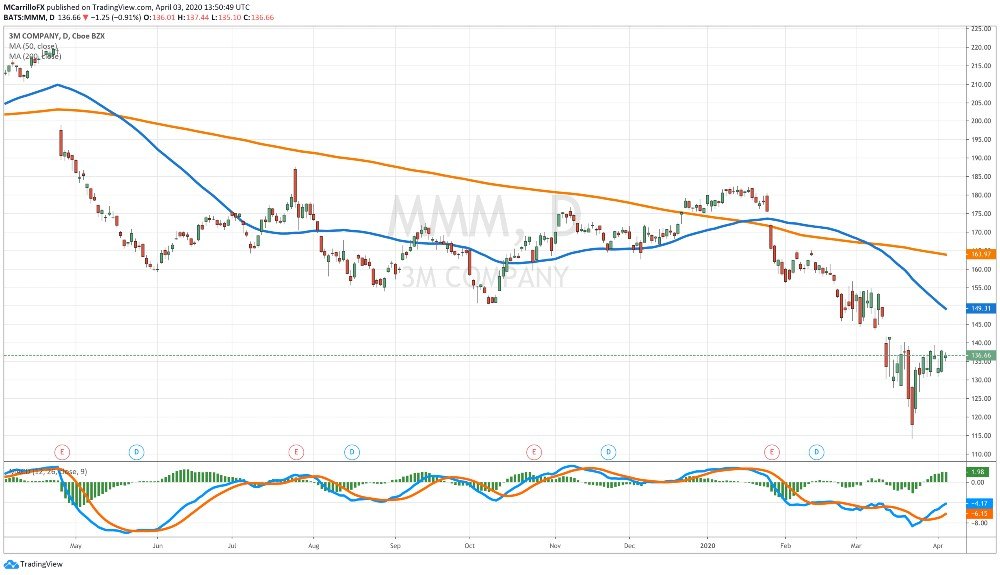
Task: Open the earnings marker just before May
Action: pyautogui.click(x=62, y=452)
